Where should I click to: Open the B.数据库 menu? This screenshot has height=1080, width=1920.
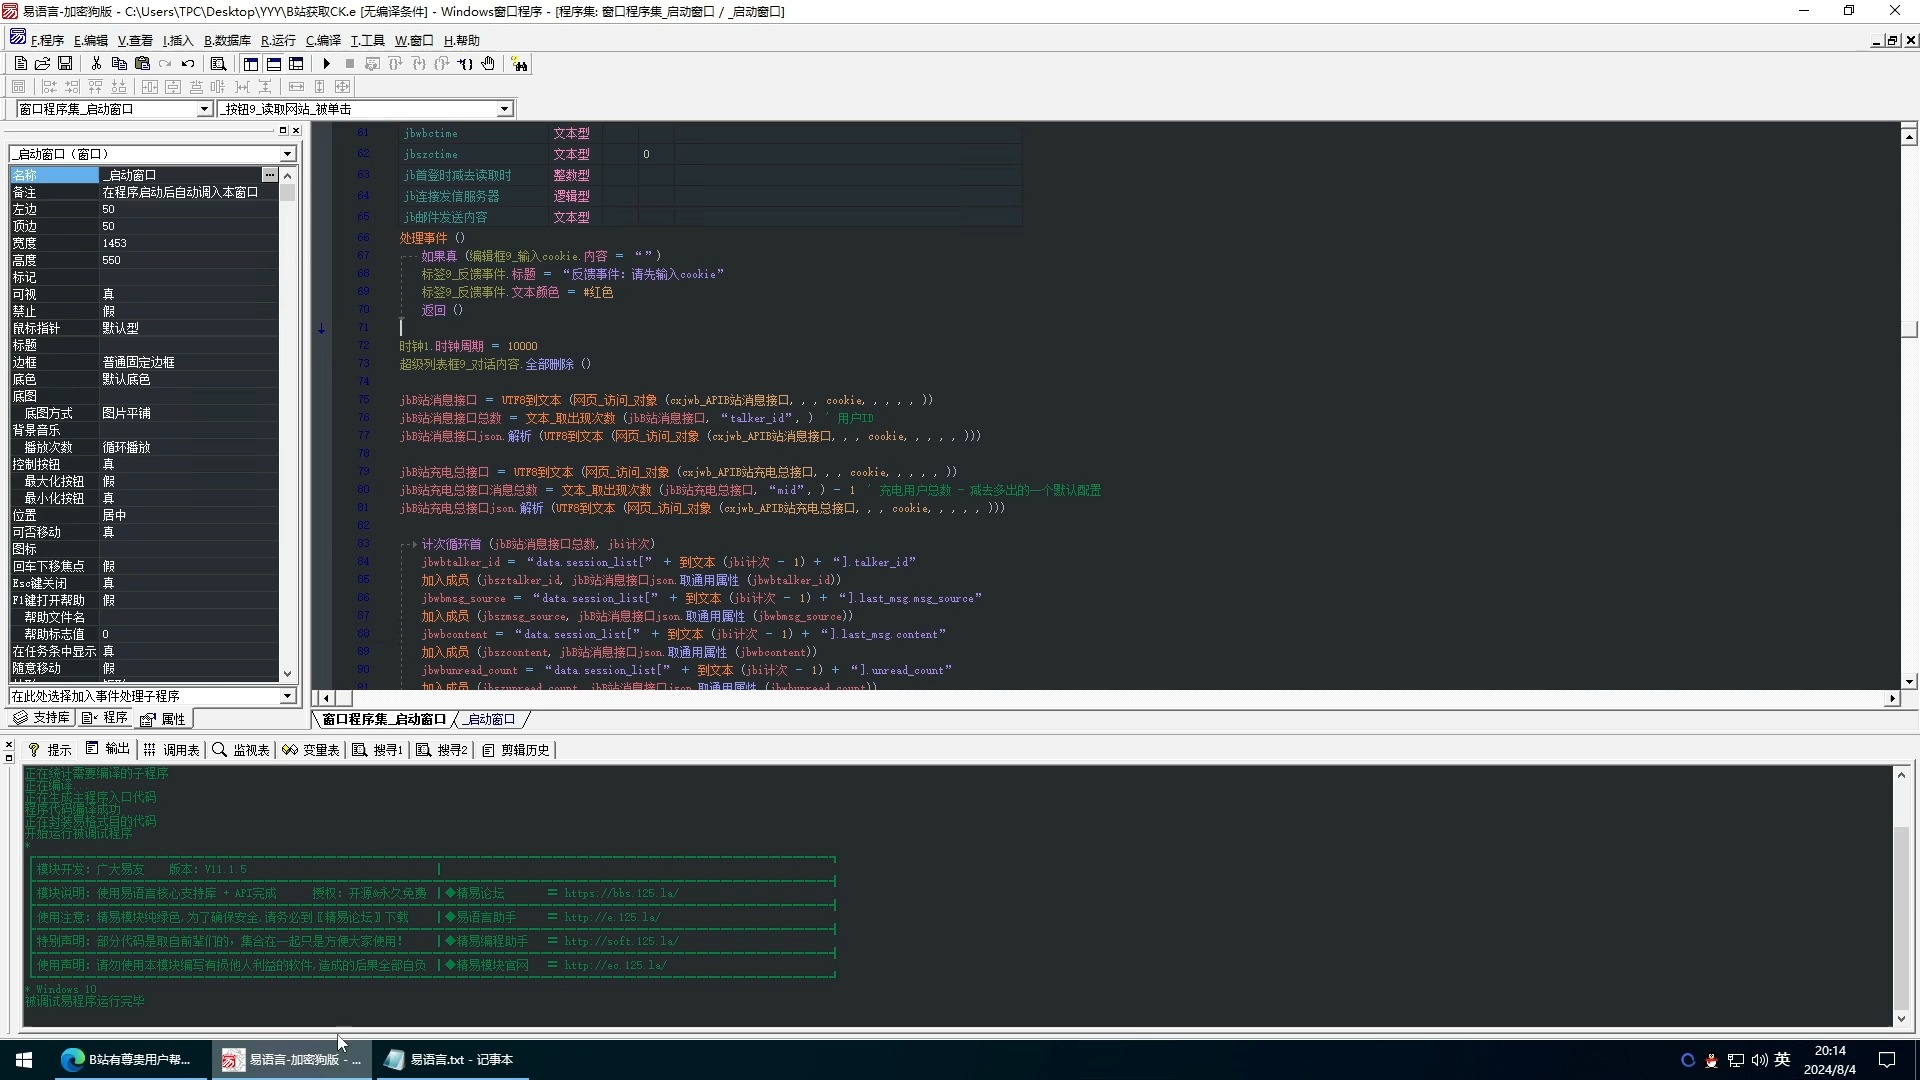coord(227,40)
